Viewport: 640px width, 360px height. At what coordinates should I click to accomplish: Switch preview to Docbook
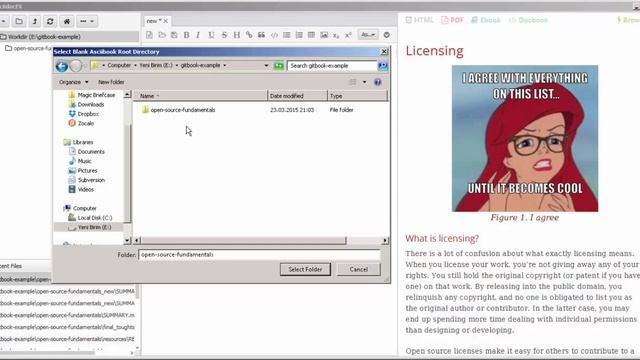coord(528,20)
